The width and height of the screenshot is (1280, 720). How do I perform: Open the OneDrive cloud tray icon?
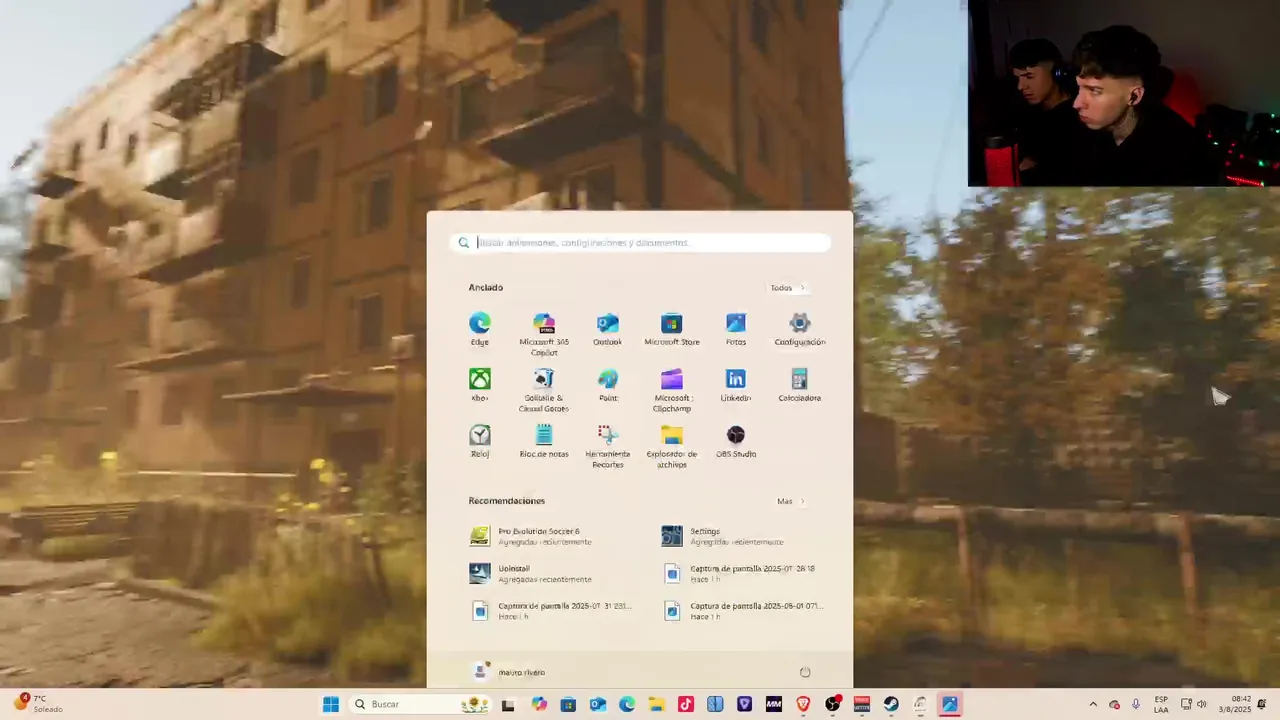pyautogui.click(x=1114, y=704)
